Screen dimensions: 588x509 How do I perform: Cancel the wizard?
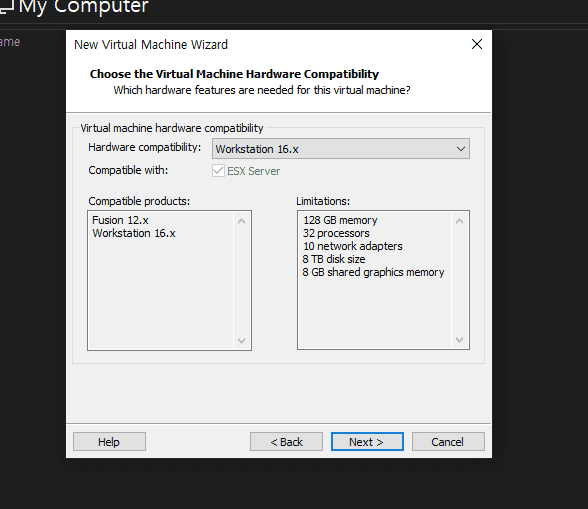[x=448, y=442]
